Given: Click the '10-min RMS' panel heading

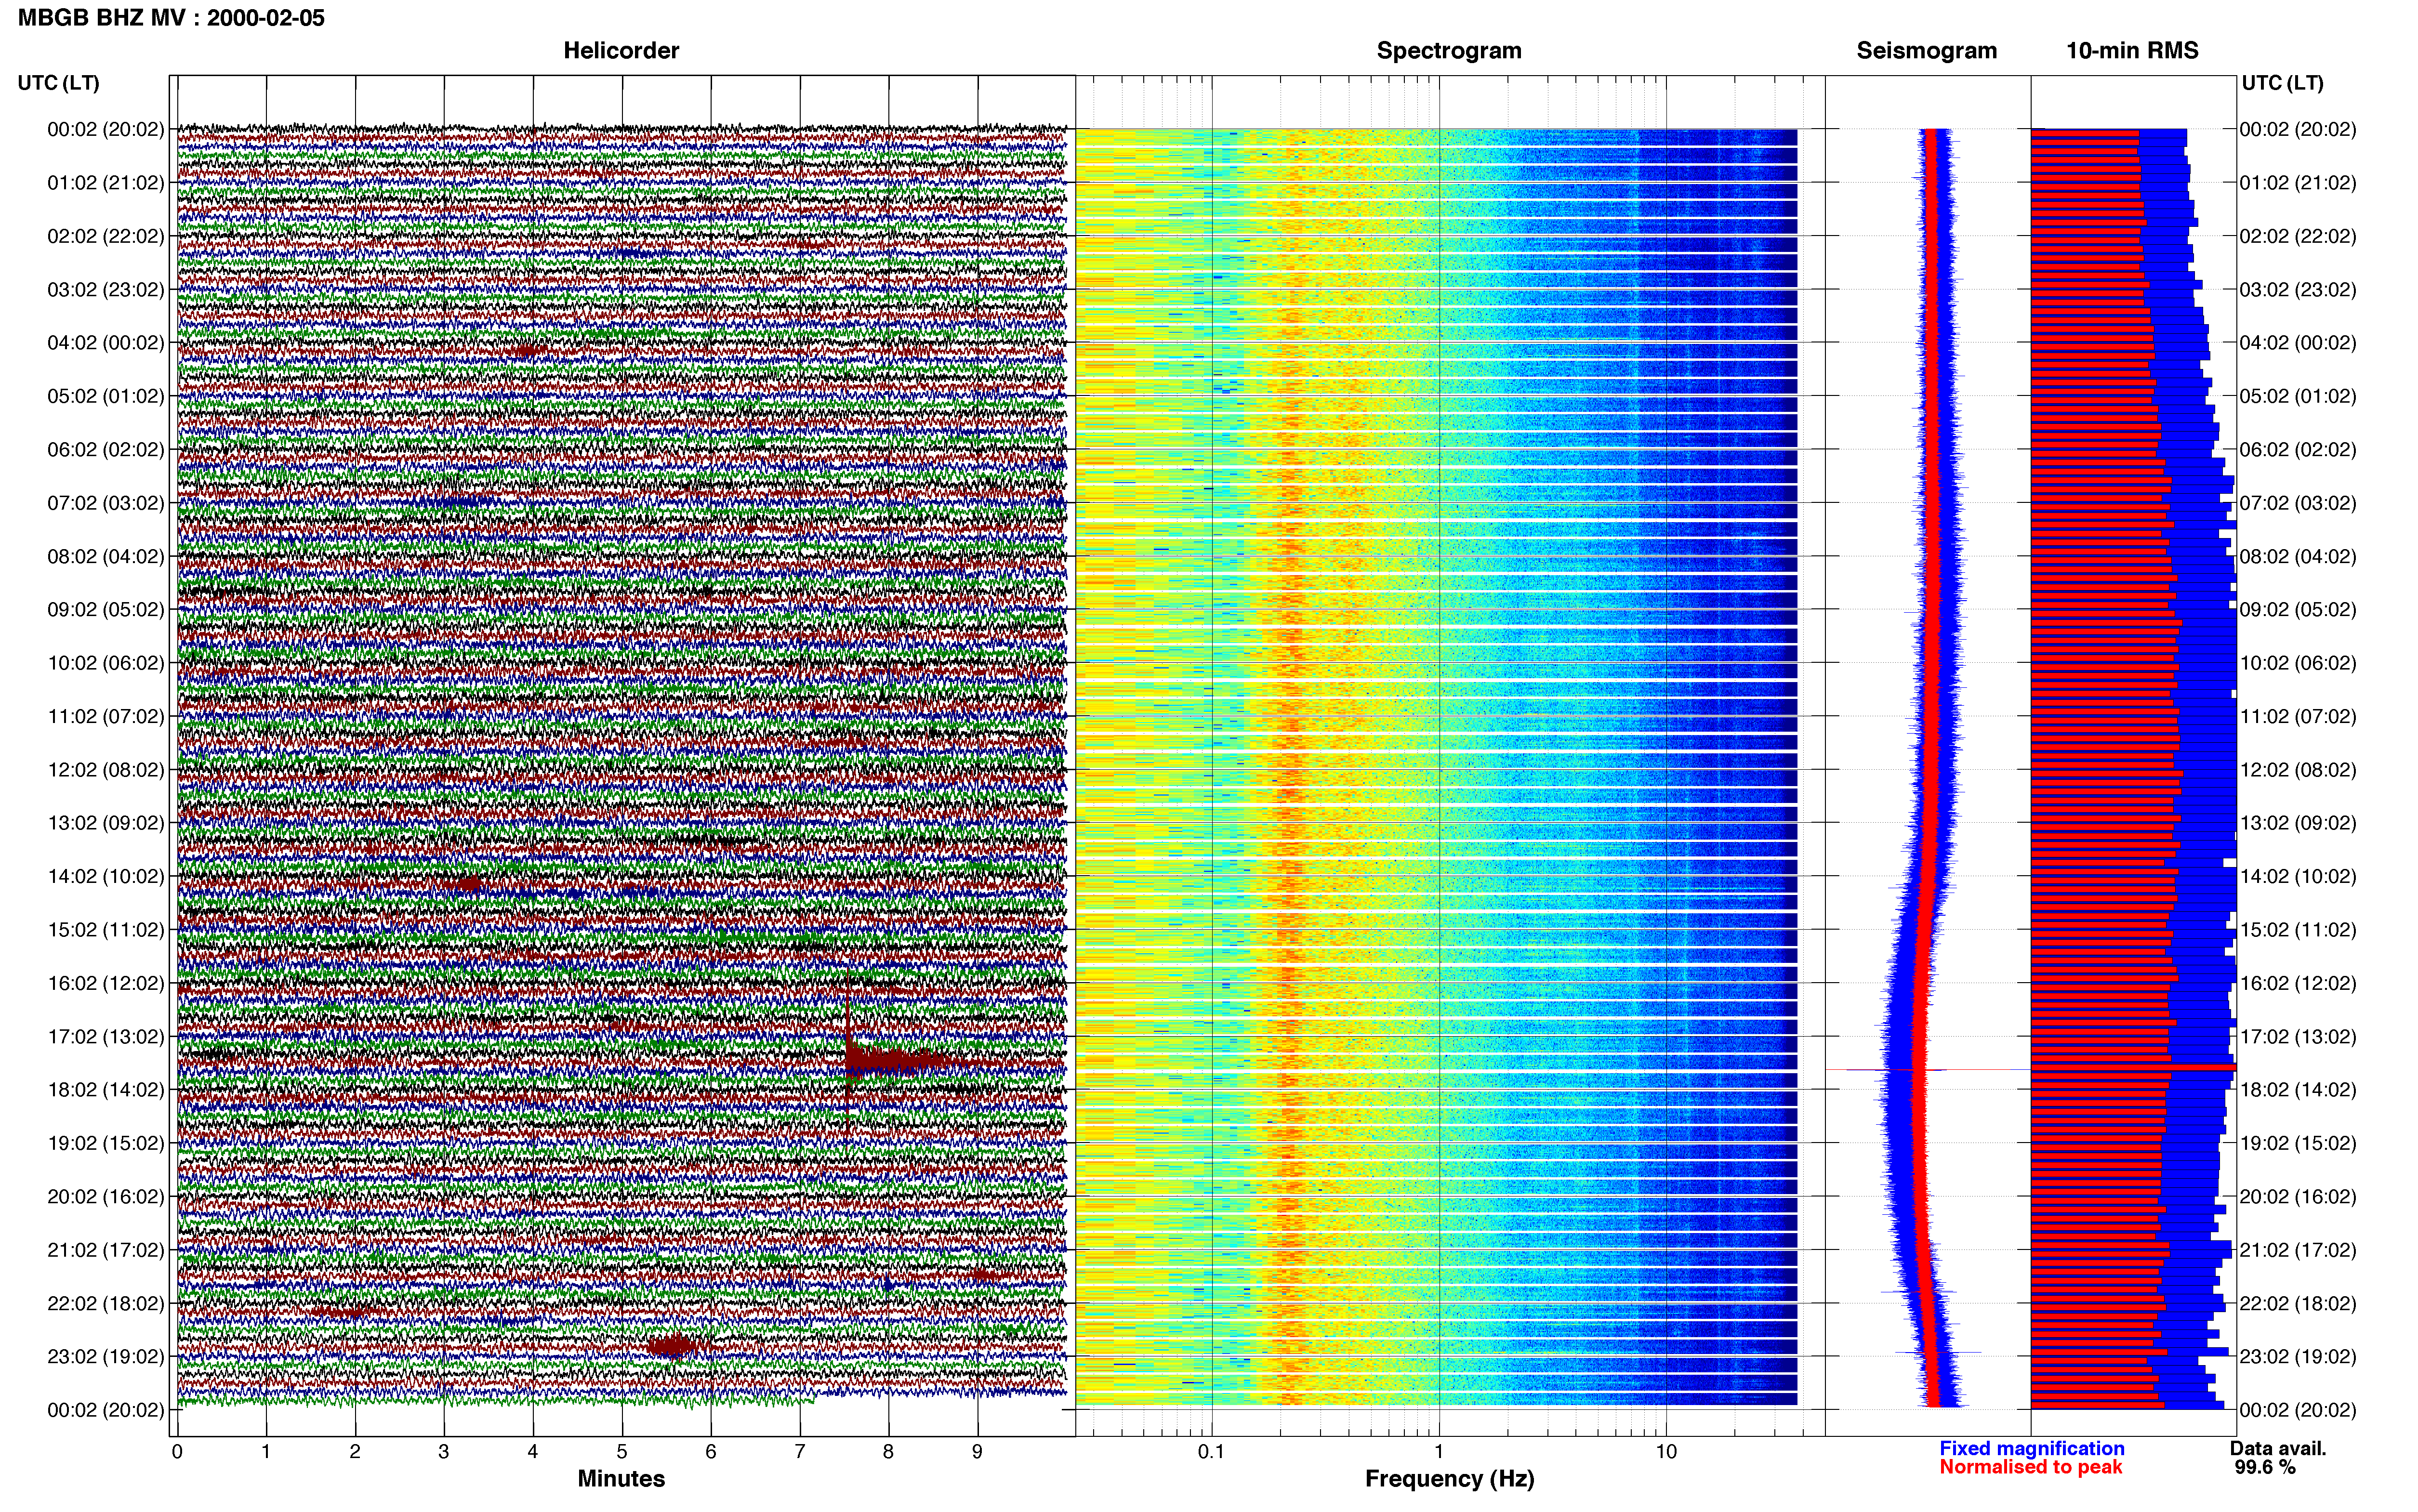Looking at the screenshot, I should (2132, 51).
